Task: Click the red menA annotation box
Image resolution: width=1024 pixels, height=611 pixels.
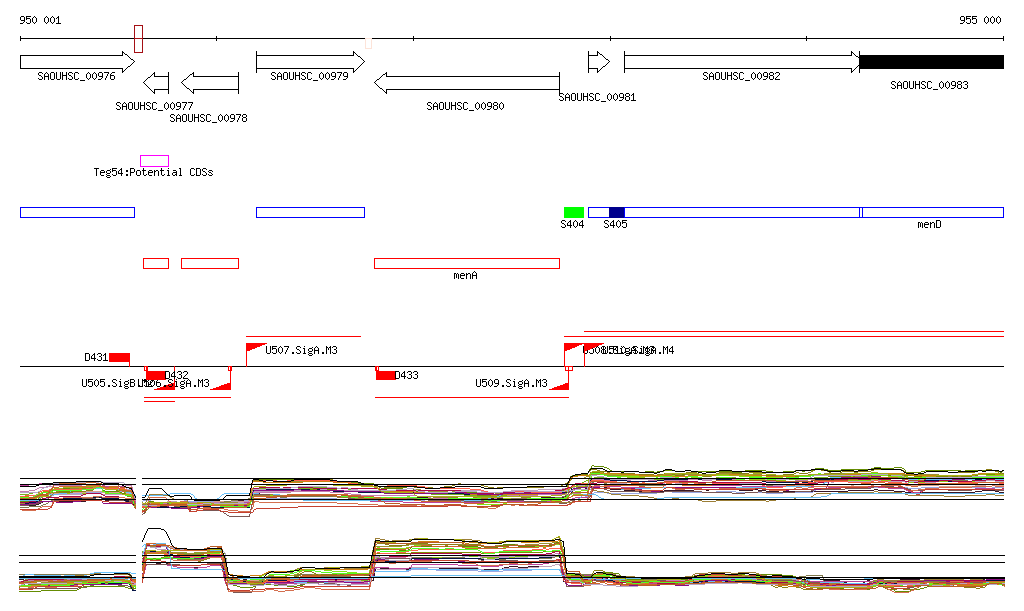Action: 466,263
